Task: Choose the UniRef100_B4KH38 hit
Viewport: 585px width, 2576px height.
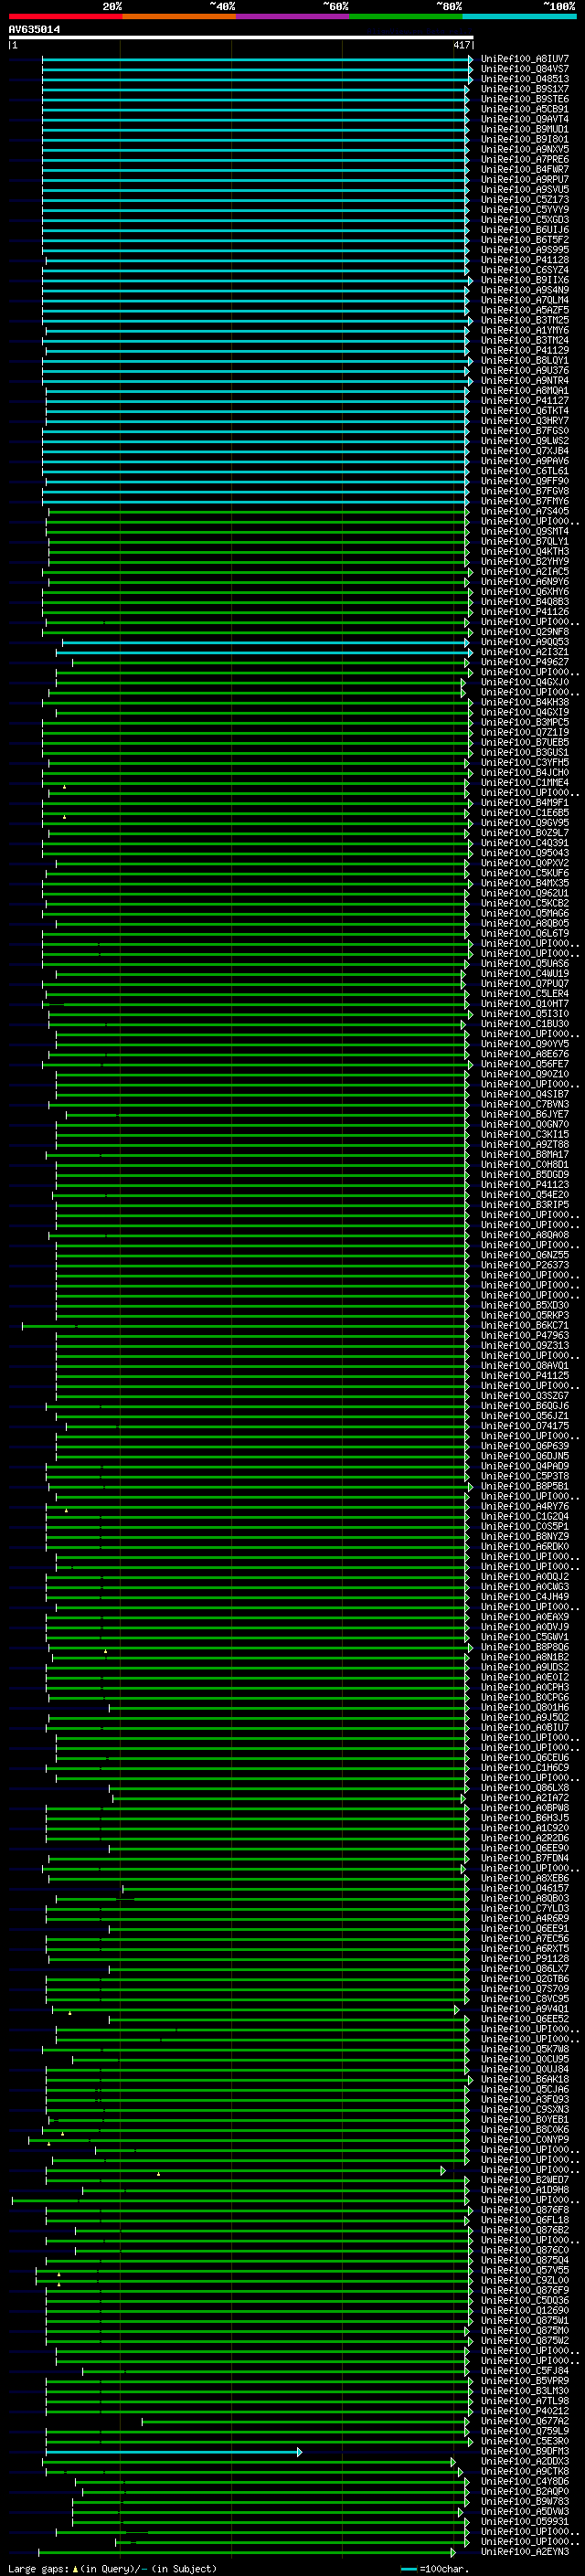Action: [x=525, y=702]
